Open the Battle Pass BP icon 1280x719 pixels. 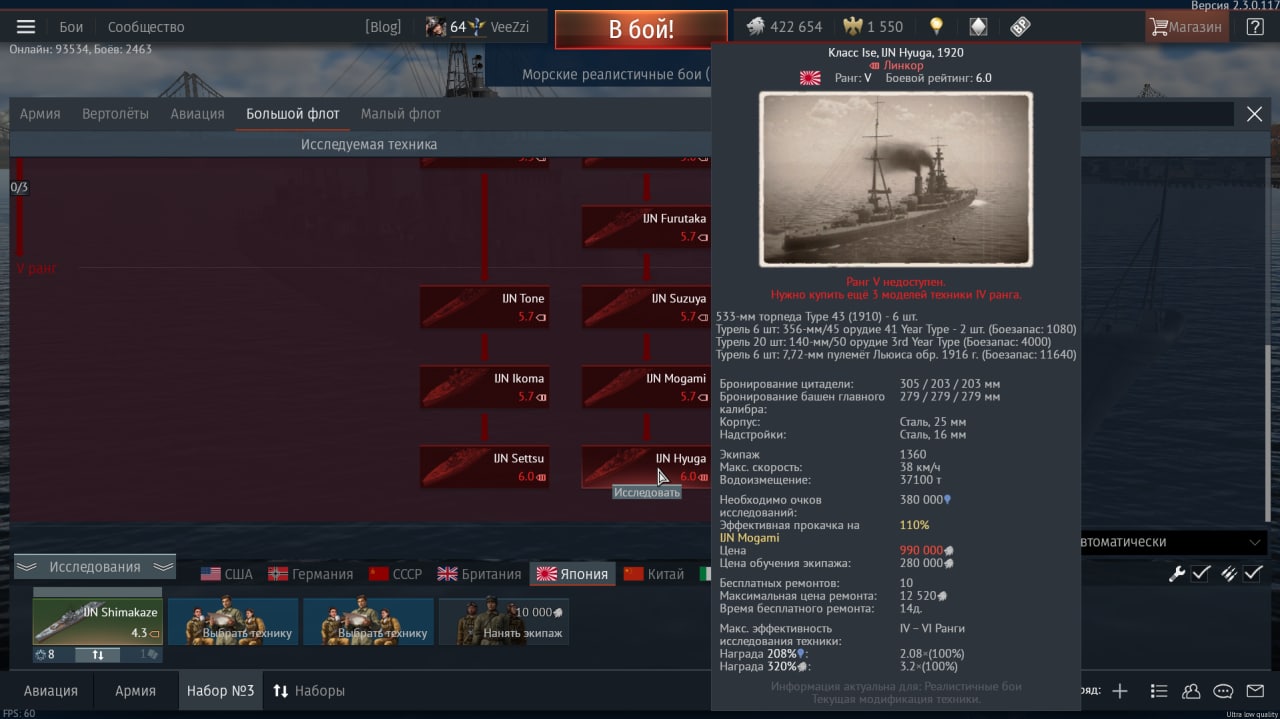[x=1020, y=27]
